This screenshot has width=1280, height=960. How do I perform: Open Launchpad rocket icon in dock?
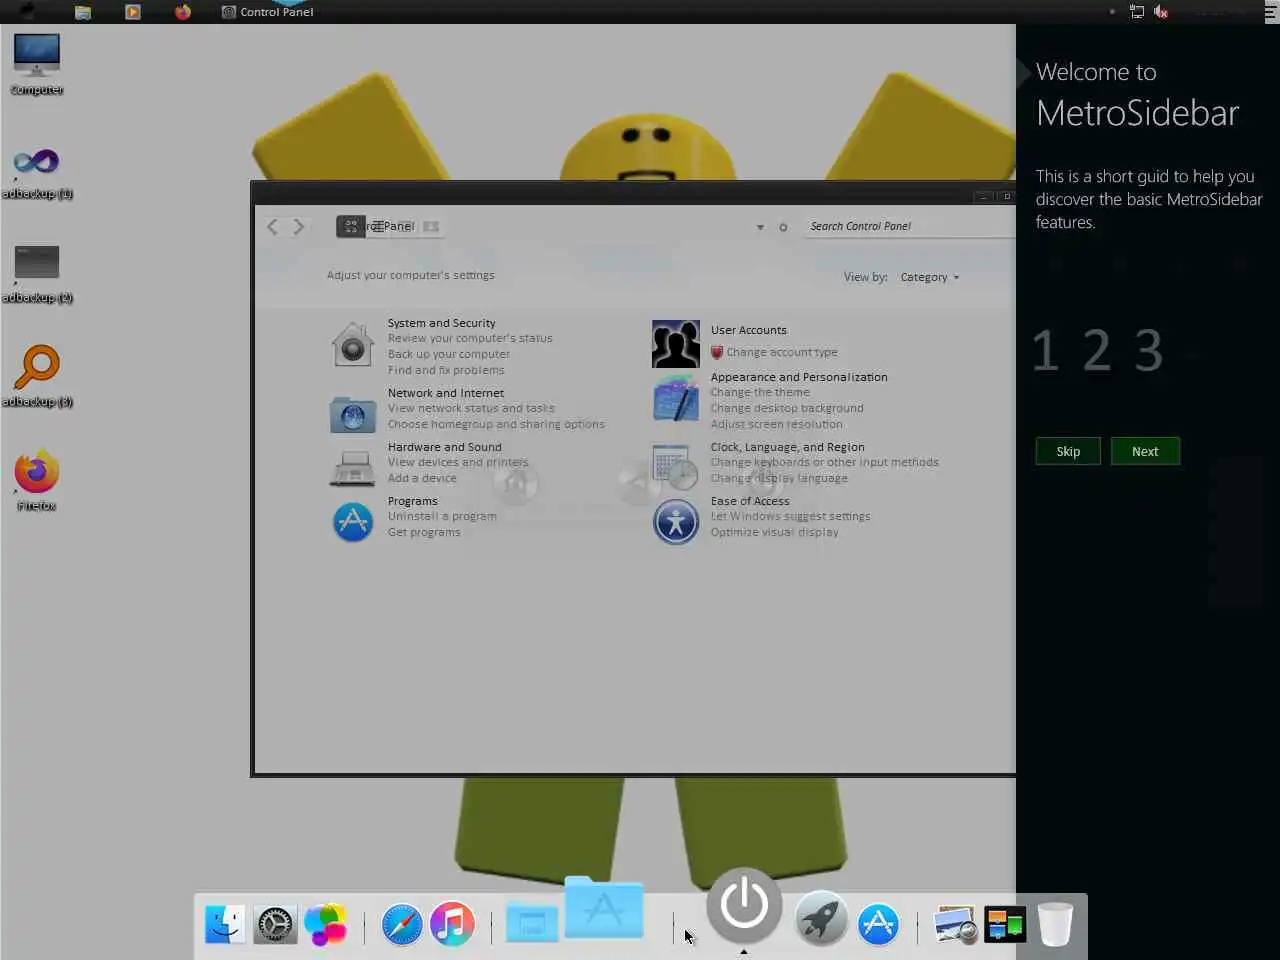click(x=821, y=918)
